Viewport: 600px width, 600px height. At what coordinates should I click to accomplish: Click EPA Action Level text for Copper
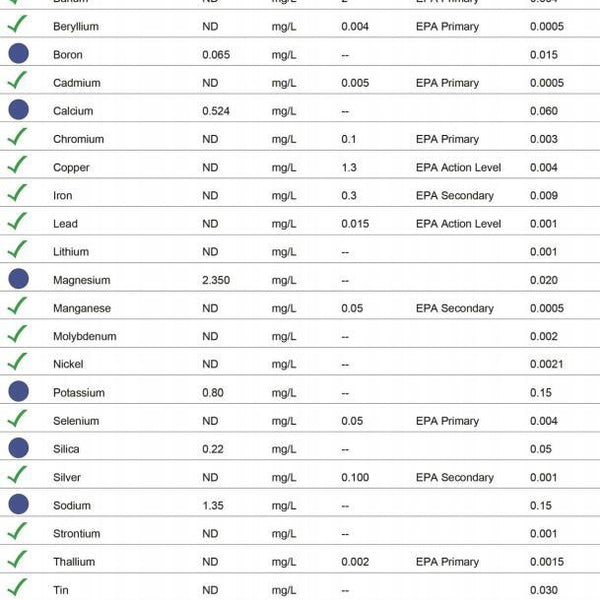458,168
